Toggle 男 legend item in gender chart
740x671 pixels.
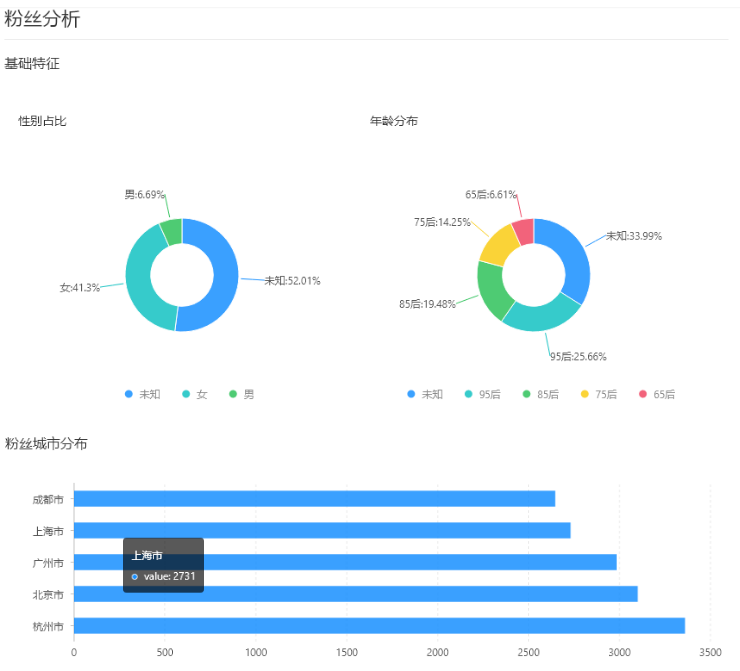[241, 394]
